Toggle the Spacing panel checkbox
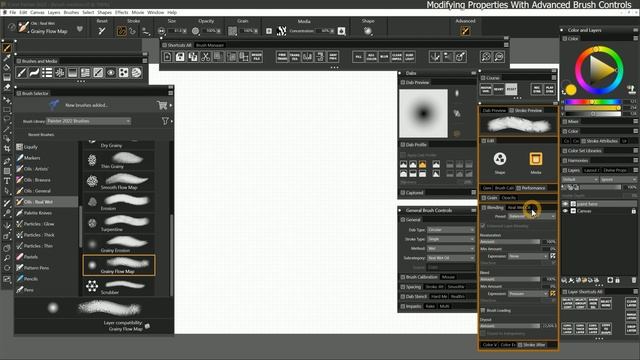The height and width of the screenshot is (360, 640). 403,287
